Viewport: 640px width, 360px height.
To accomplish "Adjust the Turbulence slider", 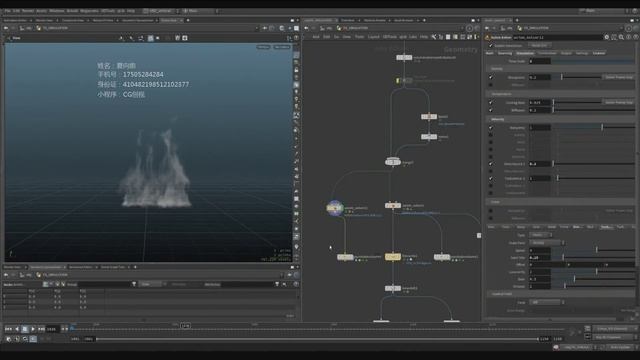I will click(594, 178).
